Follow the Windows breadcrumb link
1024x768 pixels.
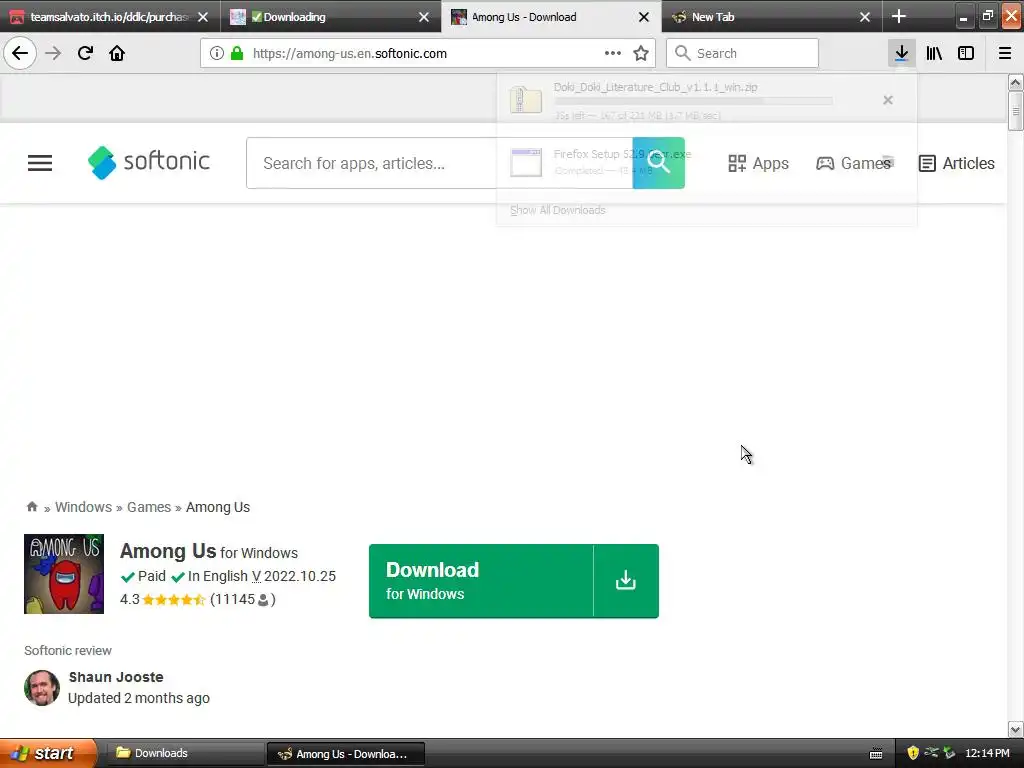83,507
